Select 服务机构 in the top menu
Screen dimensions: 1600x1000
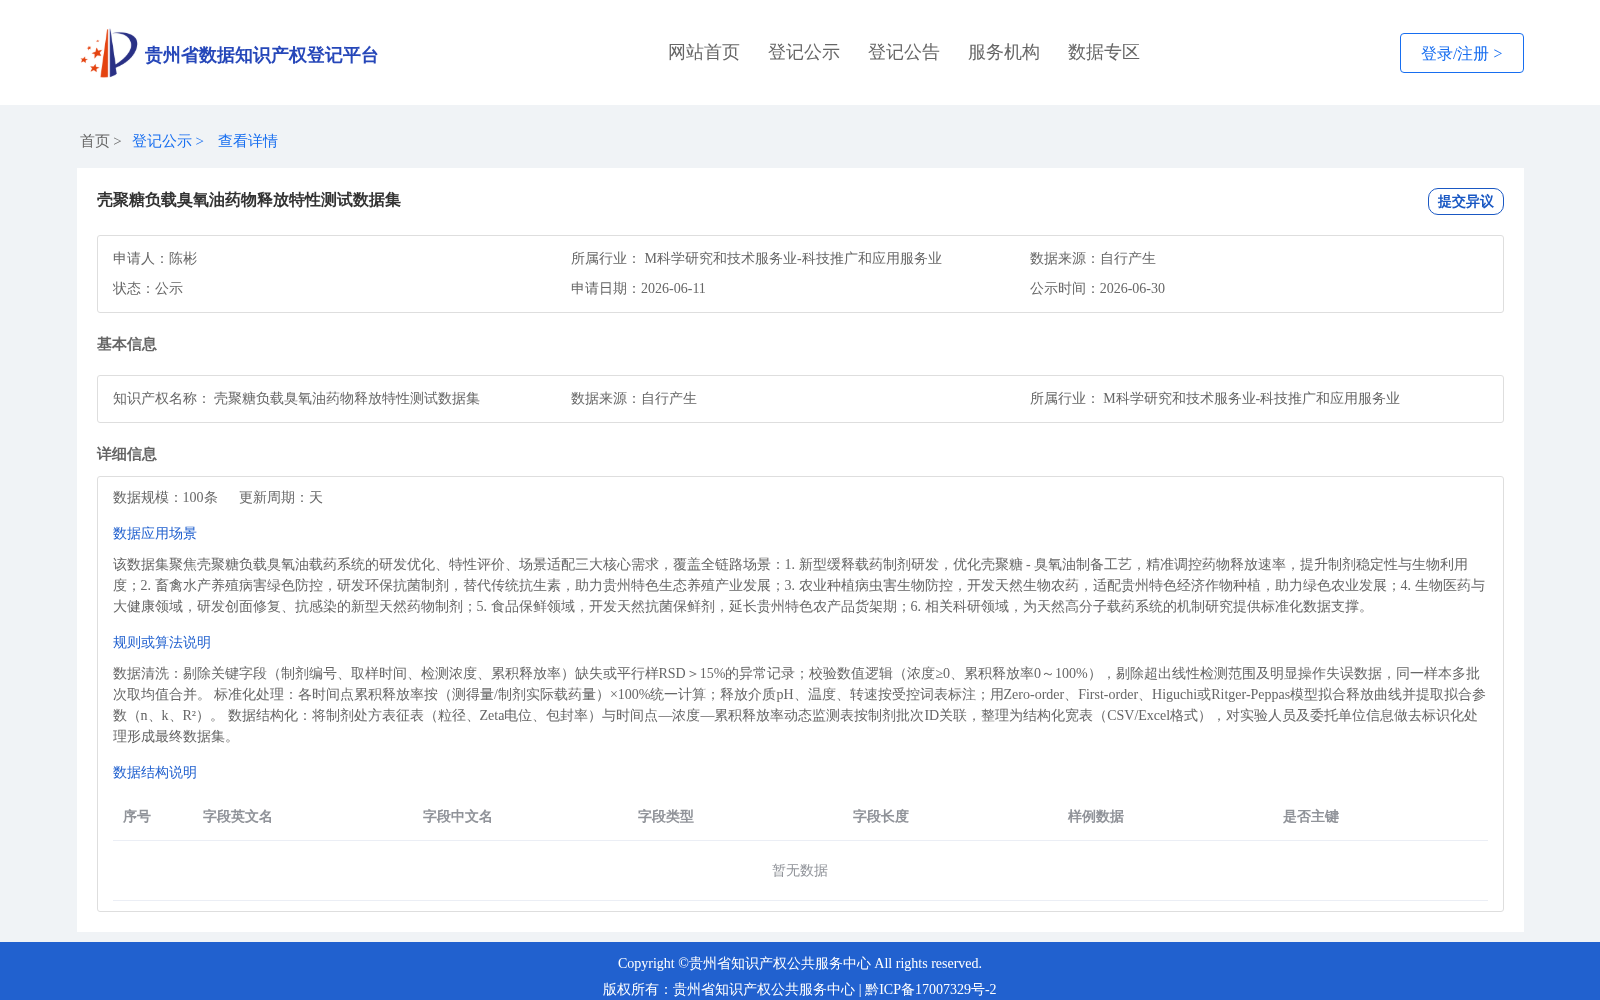[x=1004, y=52]
